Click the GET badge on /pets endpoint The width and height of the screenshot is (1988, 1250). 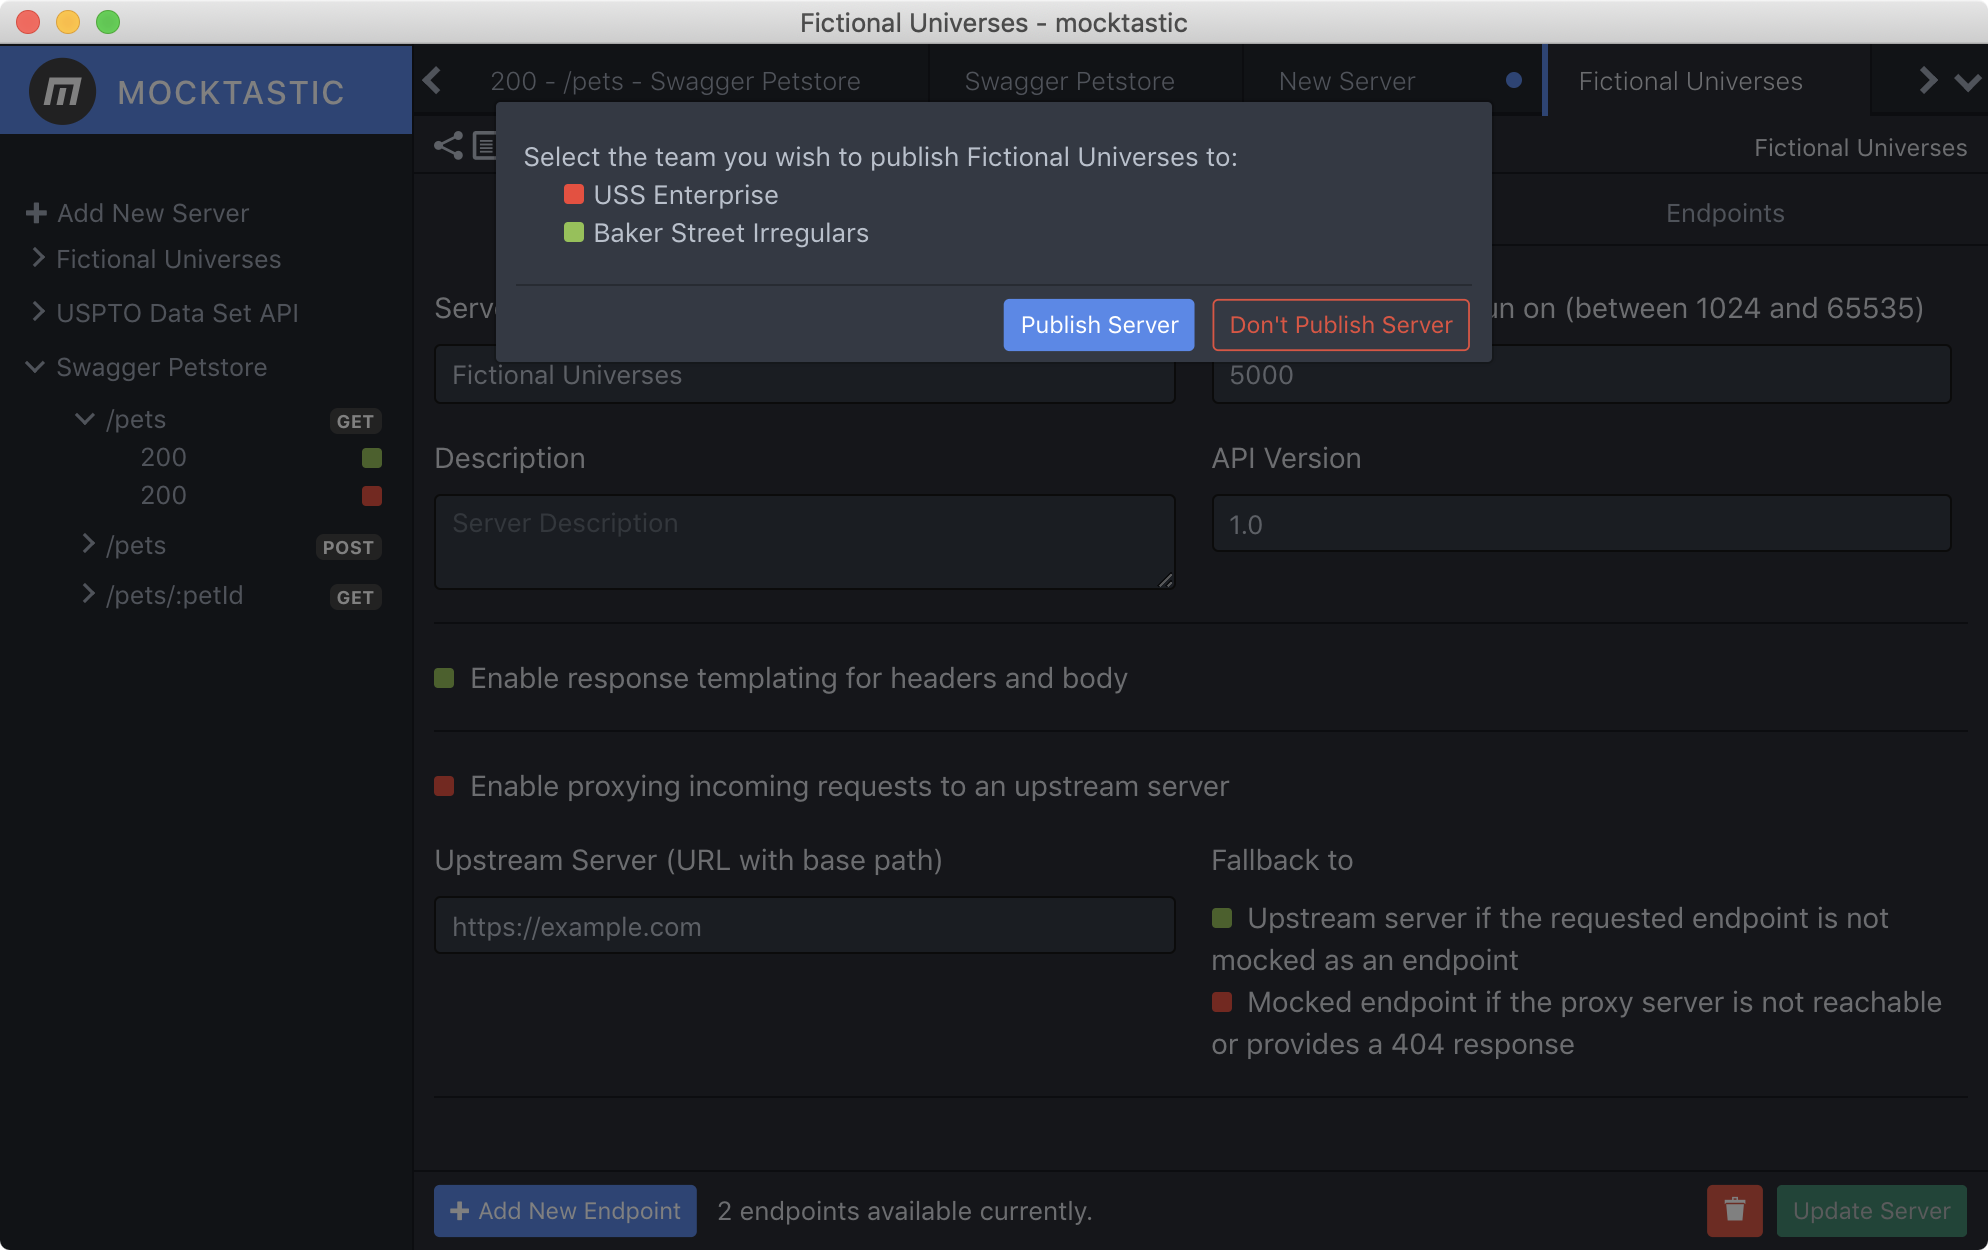tap(355, 421)
